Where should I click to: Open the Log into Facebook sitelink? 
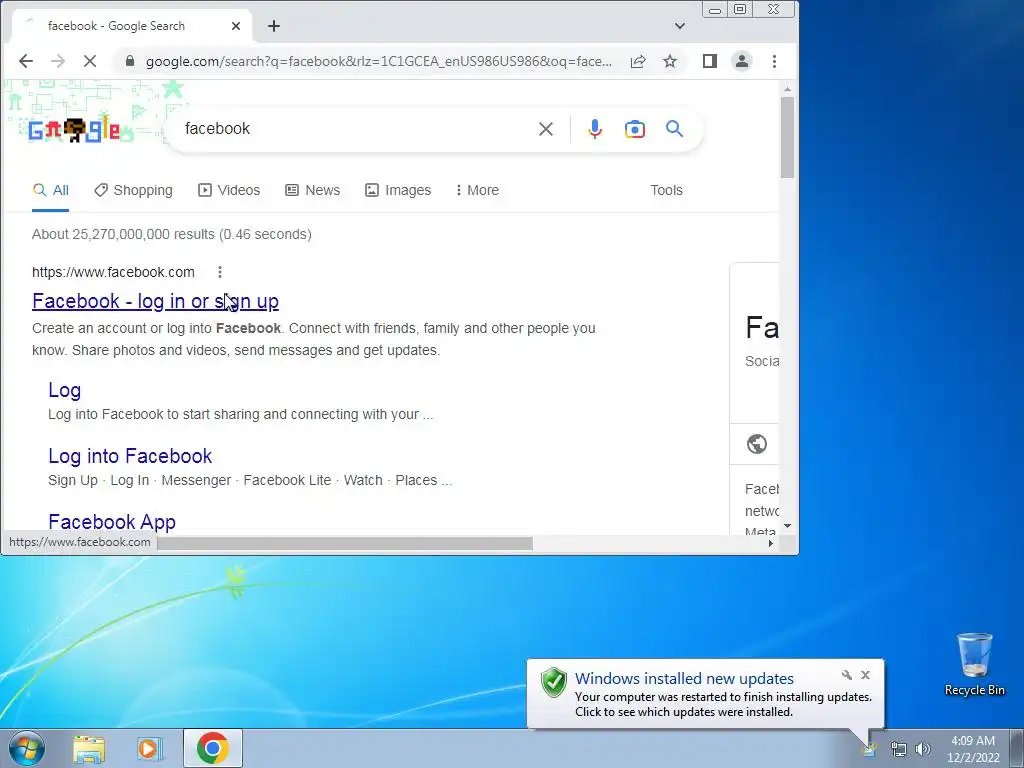coord(130,456)
